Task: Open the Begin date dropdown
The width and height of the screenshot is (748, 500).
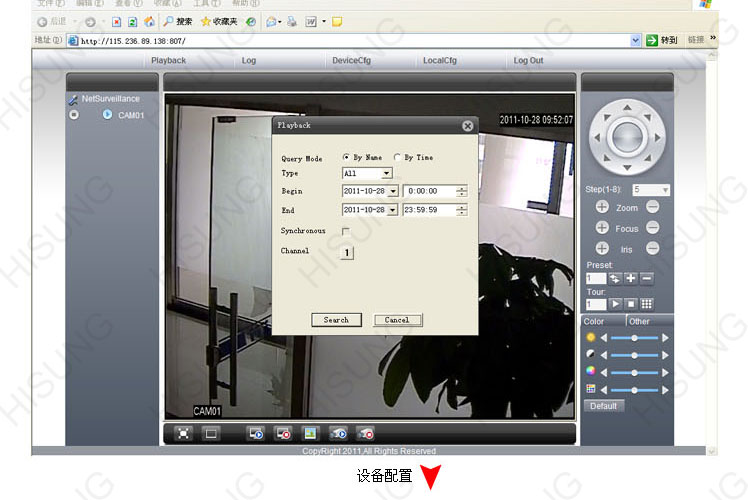Action: pyautogui.click(x=393, y=191)
